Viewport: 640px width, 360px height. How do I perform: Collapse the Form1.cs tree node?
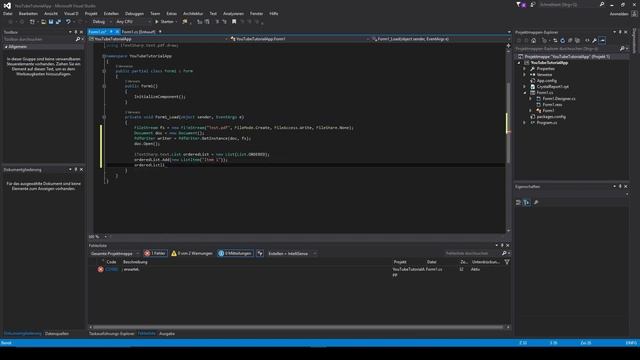525,93
